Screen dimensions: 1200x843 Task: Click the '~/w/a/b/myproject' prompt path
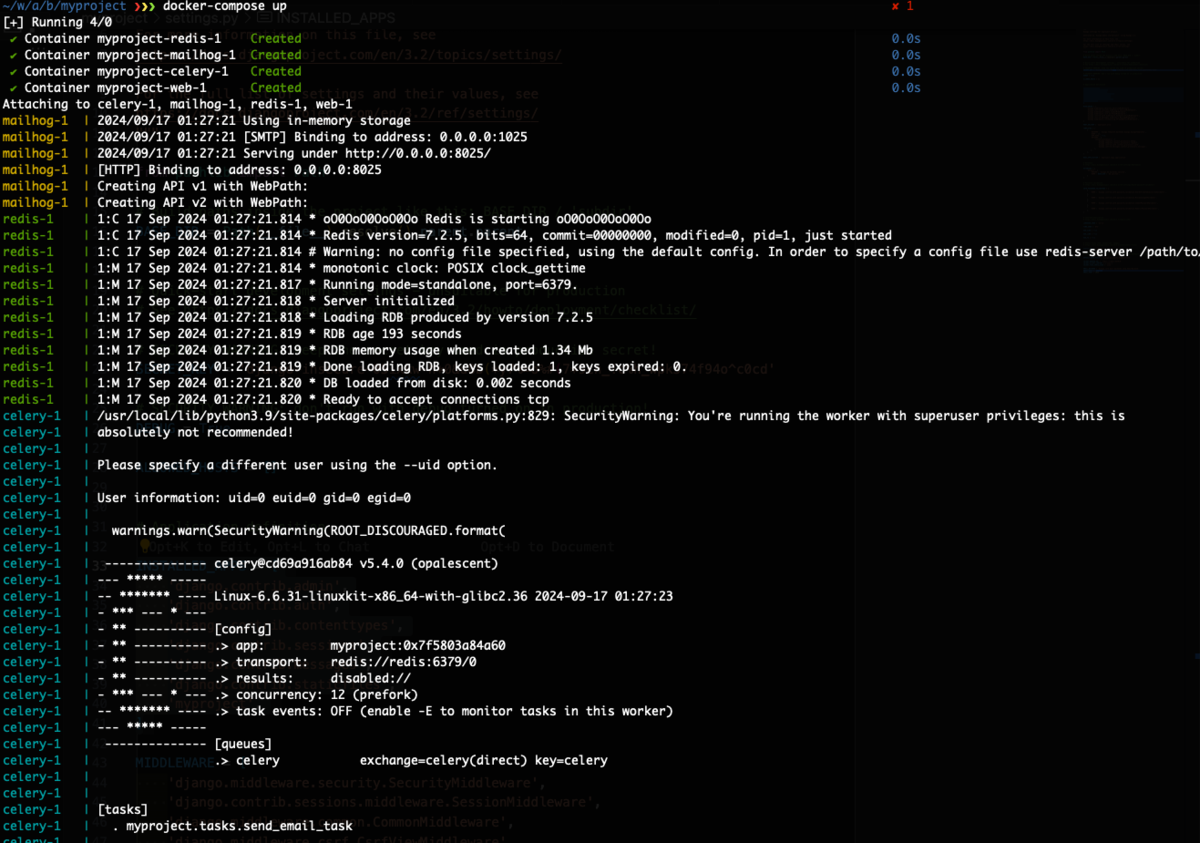65,6
